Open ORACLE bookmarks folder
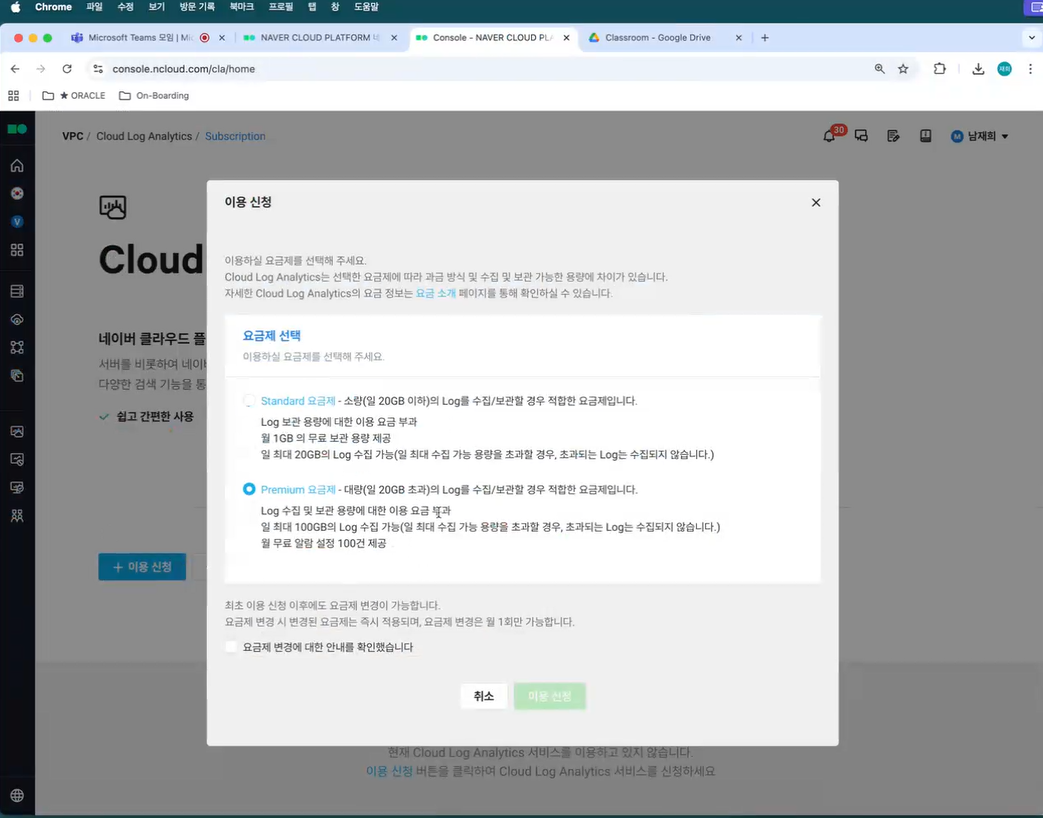The height and width of the screenshot is (818, 1043). [74, 96]
